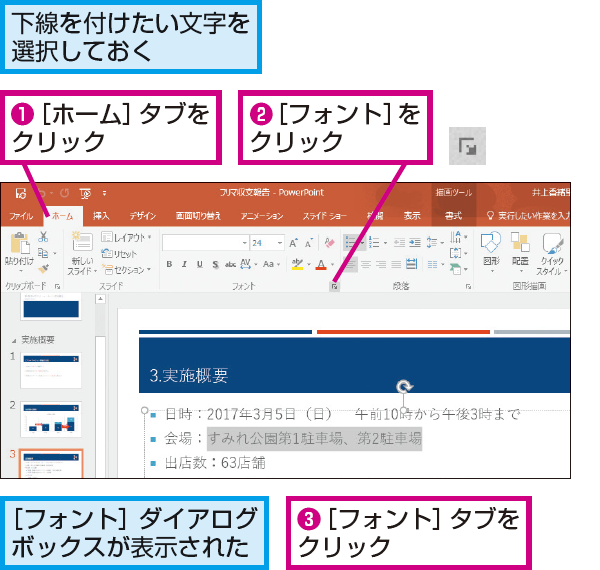Open the Shapes gallery icon
The width and height of the screenshot is (600, 570).
point(491,251)
